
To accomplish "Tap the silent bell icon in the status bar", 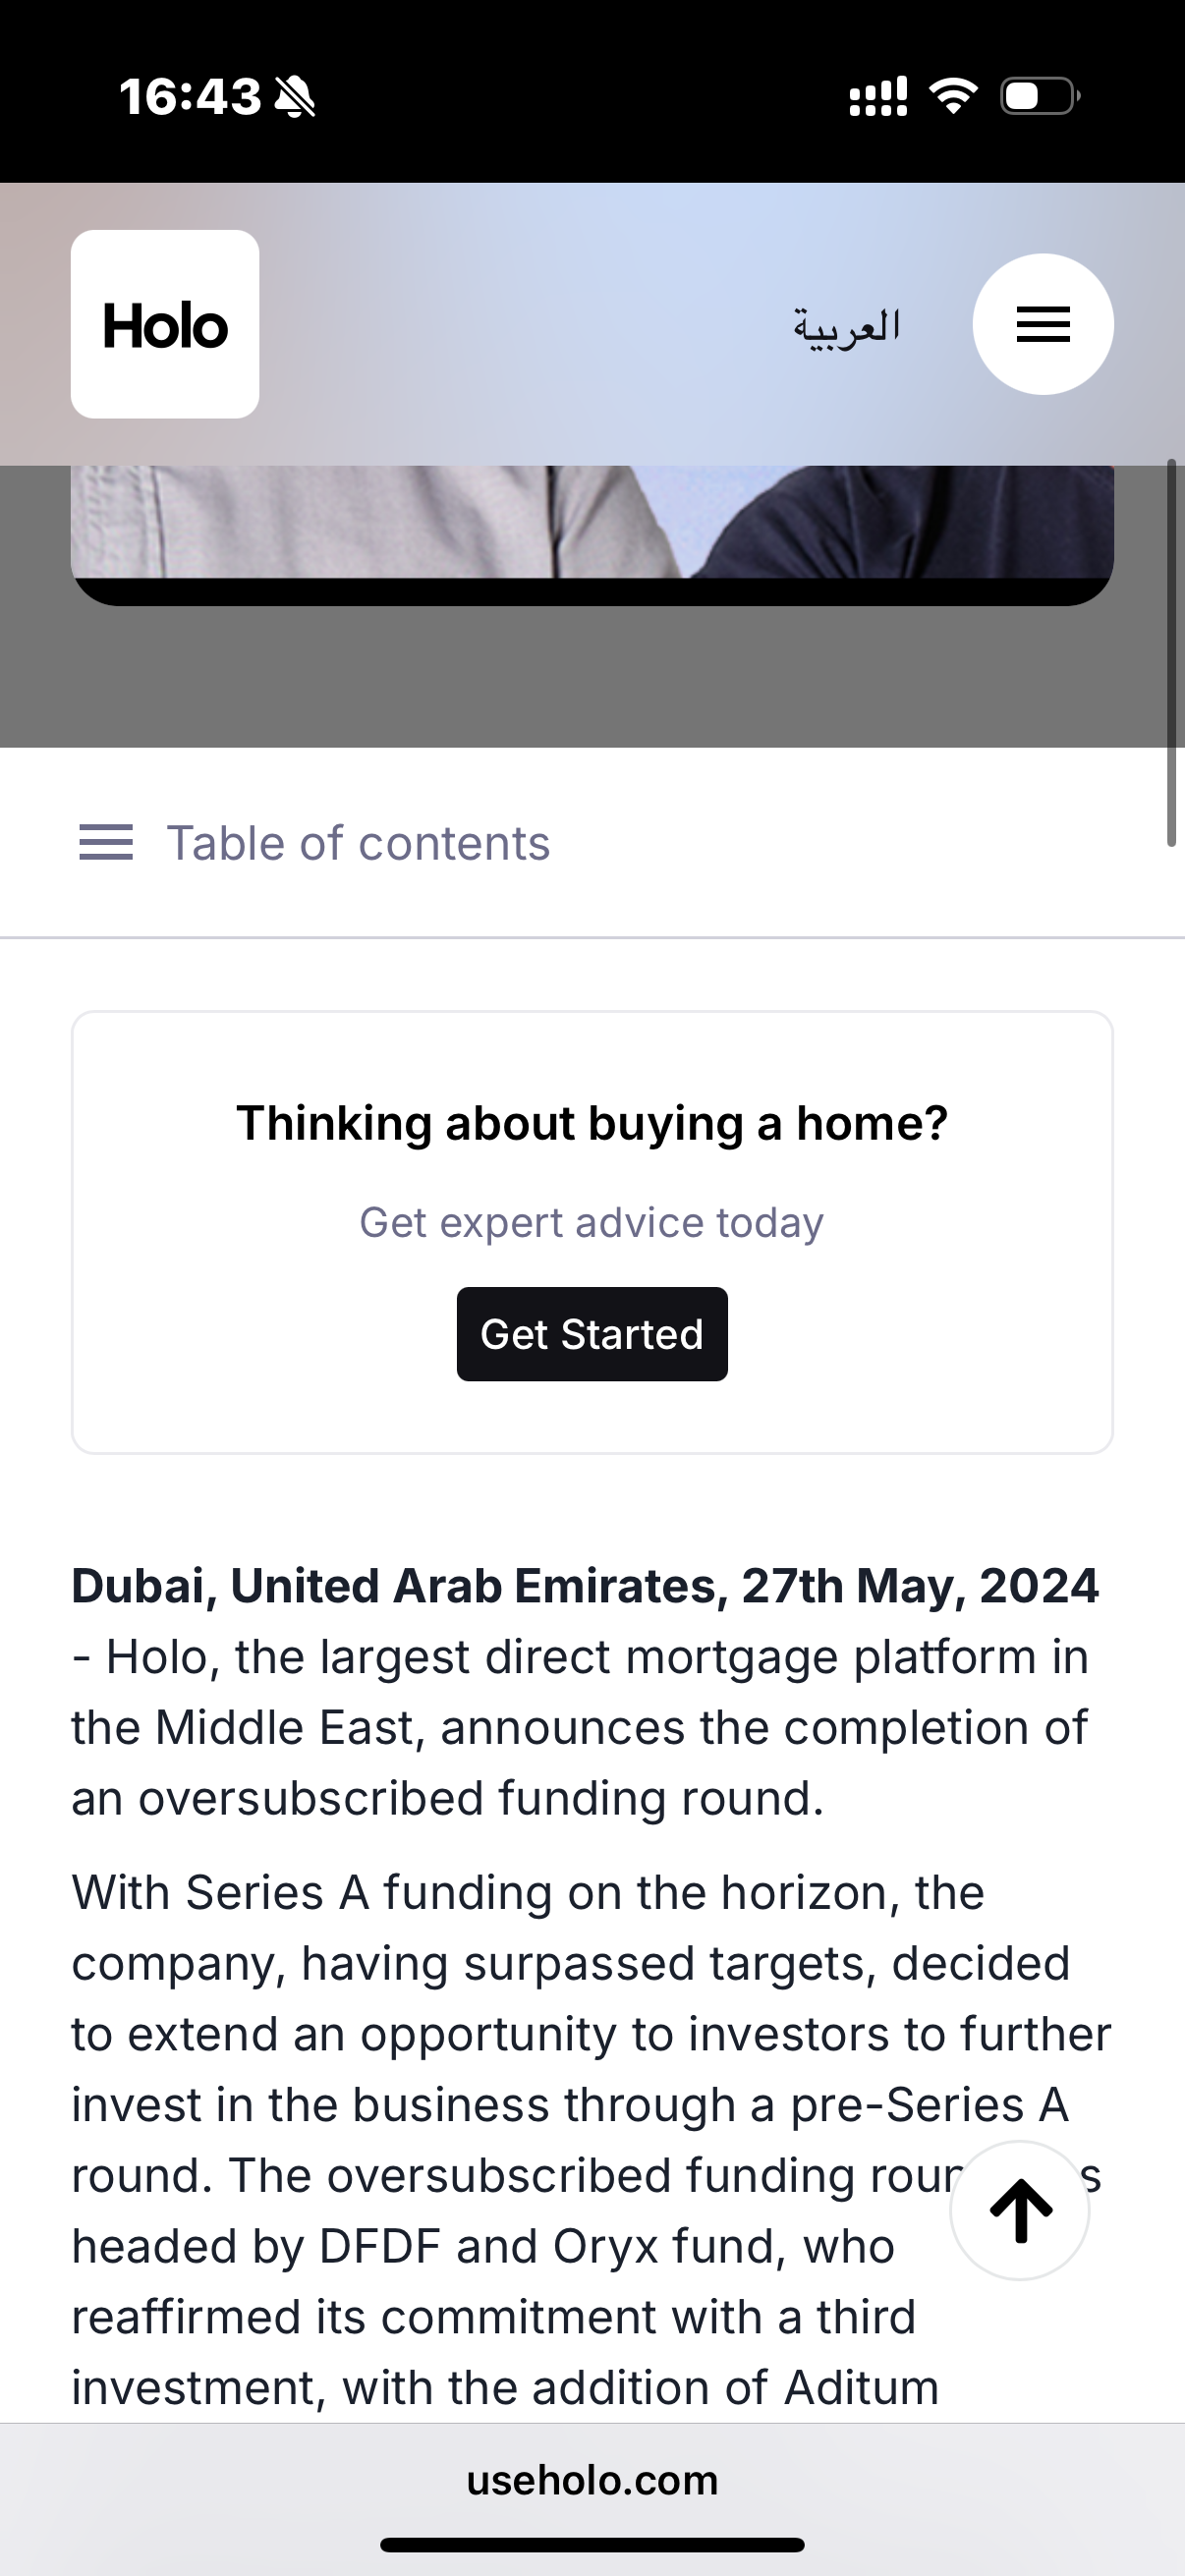I will tap(295, 97).
